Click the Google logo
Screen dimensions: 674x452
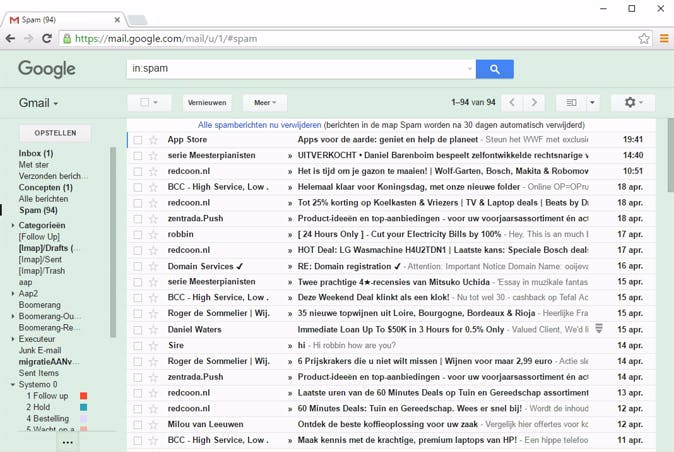click(47, 69)
